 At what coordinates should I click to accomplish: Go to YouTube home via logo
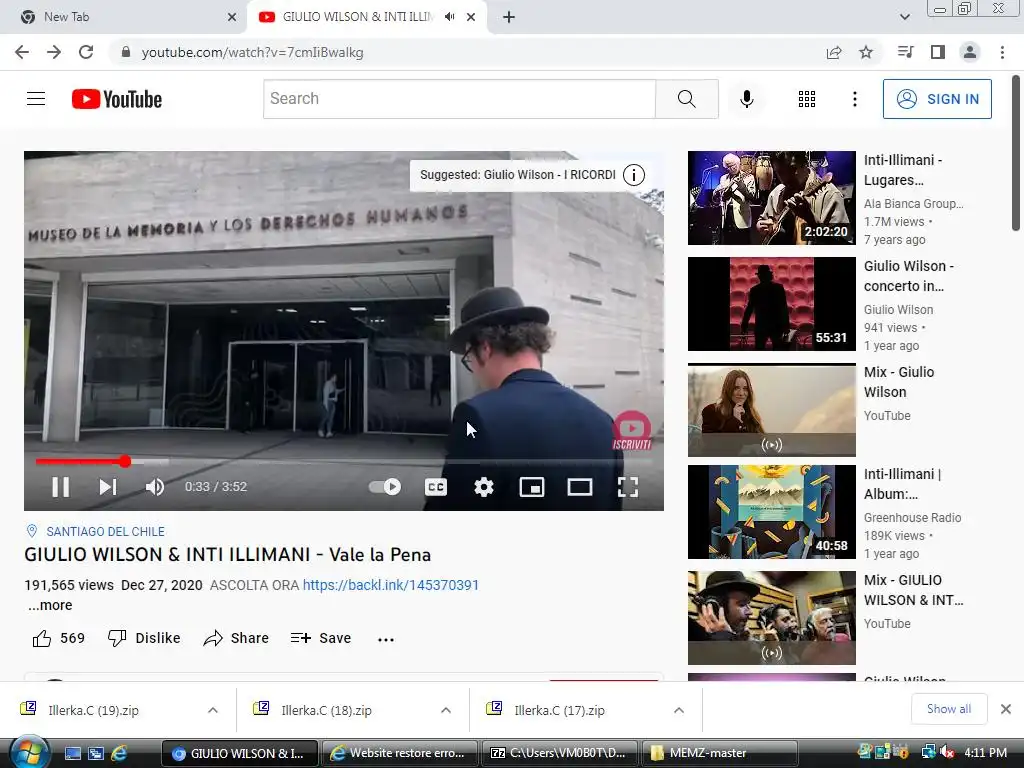[x=117, y=99]
